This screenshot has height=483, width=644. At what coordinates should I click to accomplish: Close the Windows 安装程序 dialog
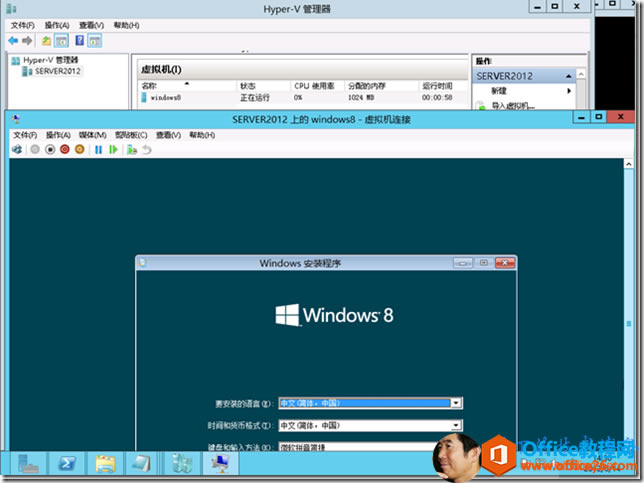click(x=505, y=263)
